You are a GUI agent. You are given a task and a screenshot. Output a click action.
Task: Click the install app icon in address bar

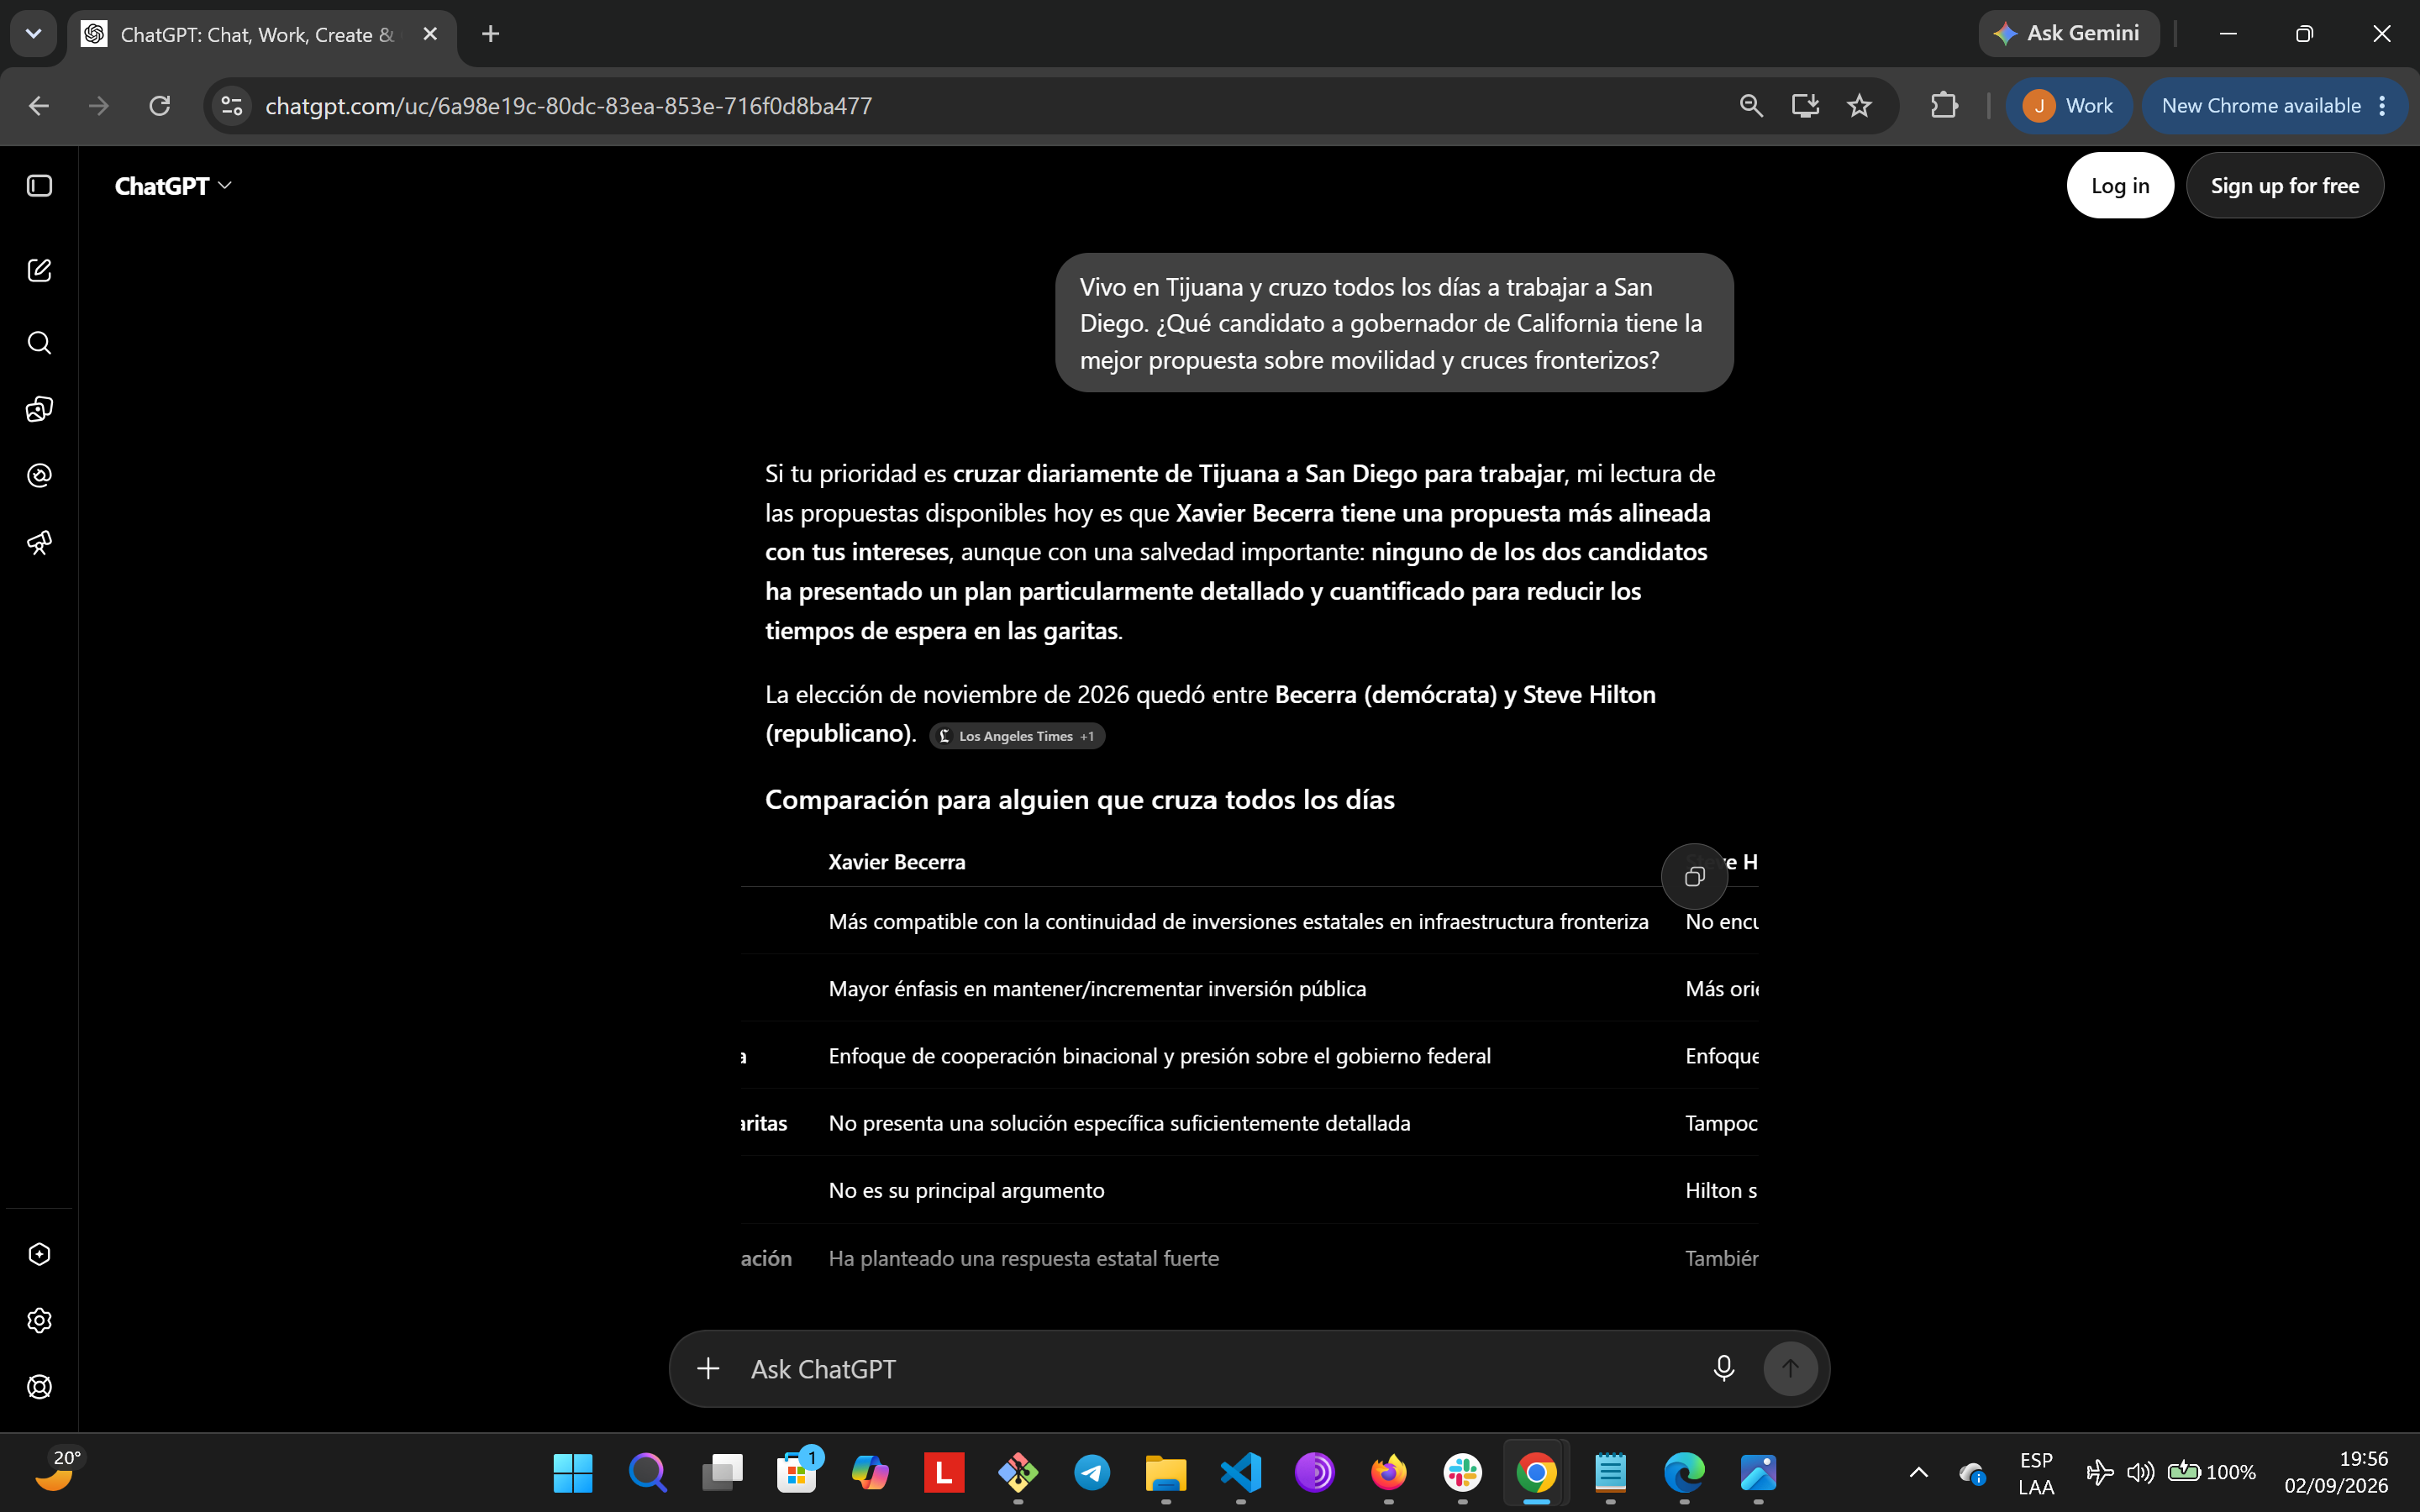coord(1805,106)
